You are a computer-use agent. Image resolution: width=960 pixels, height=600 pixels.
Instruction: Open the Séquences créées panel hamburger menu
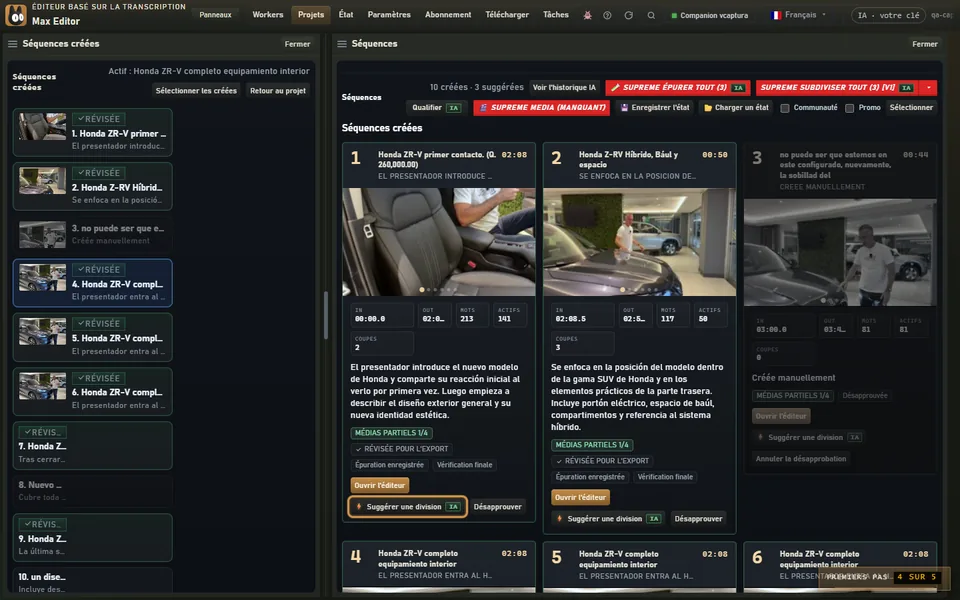(12, 44)
